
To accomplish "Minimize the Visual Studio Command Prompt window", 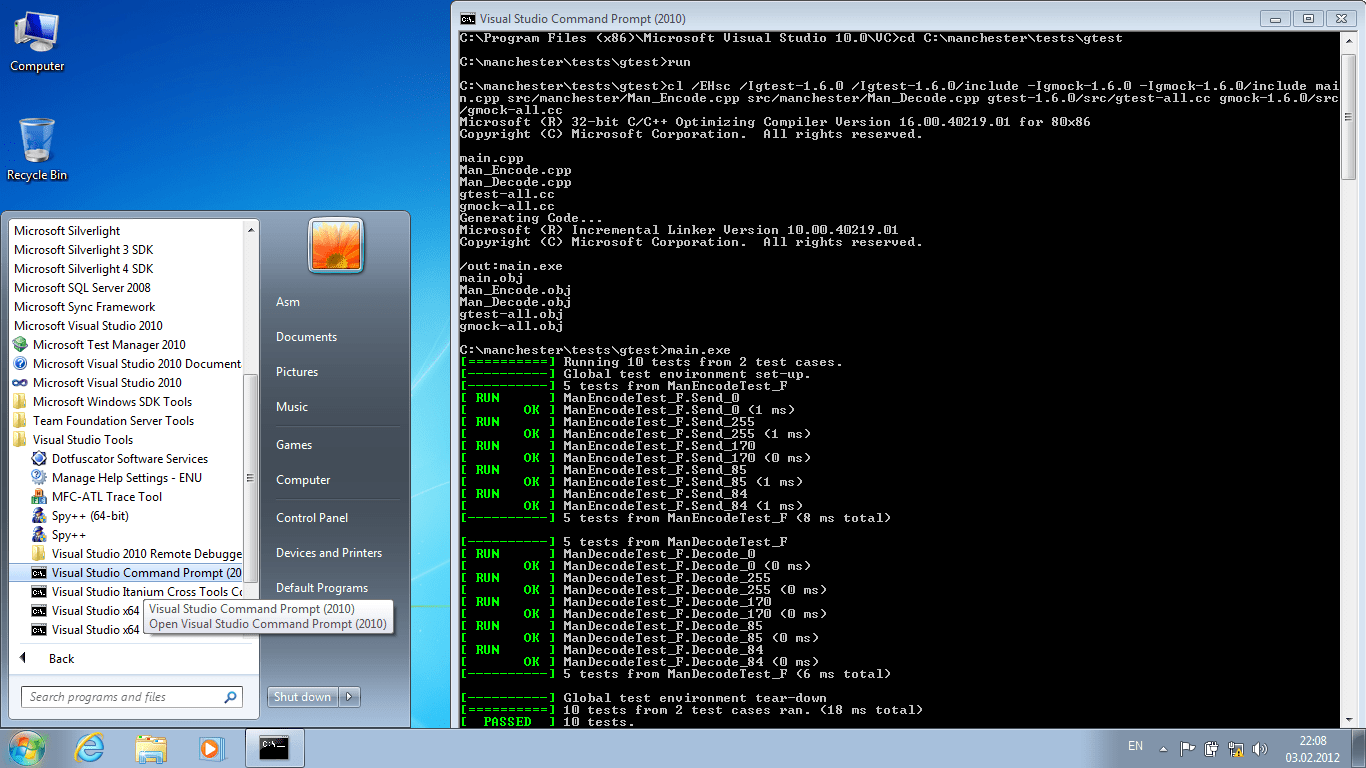I will pos(1277,18).
